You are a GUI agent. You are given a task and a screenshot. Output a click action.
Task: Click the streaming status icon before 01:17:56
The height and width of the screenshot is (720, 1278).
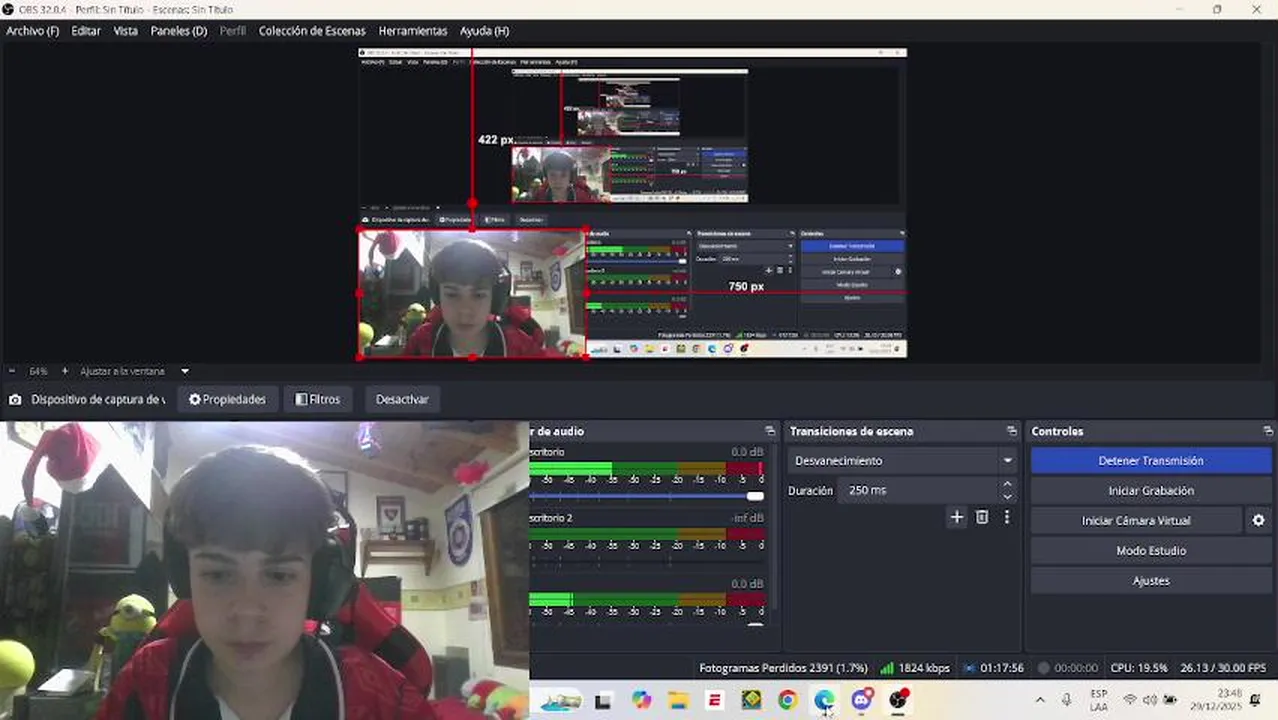point(969,668)
